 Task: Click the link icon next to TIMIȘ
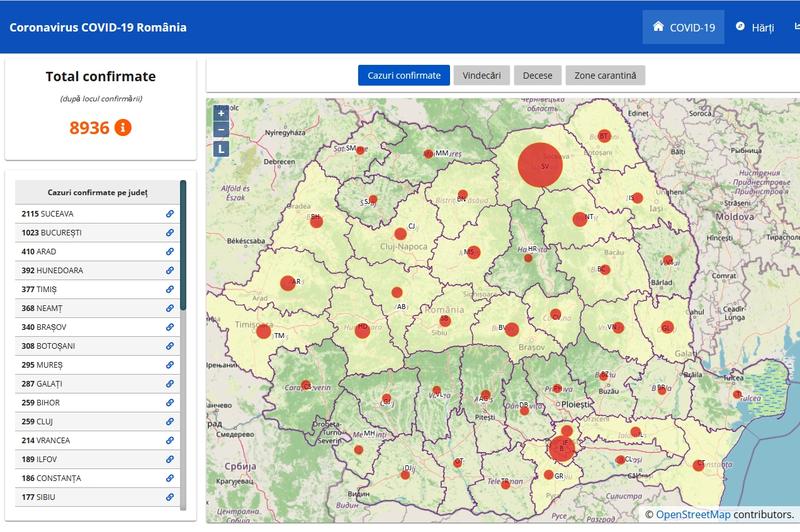[x=170, y=289]
